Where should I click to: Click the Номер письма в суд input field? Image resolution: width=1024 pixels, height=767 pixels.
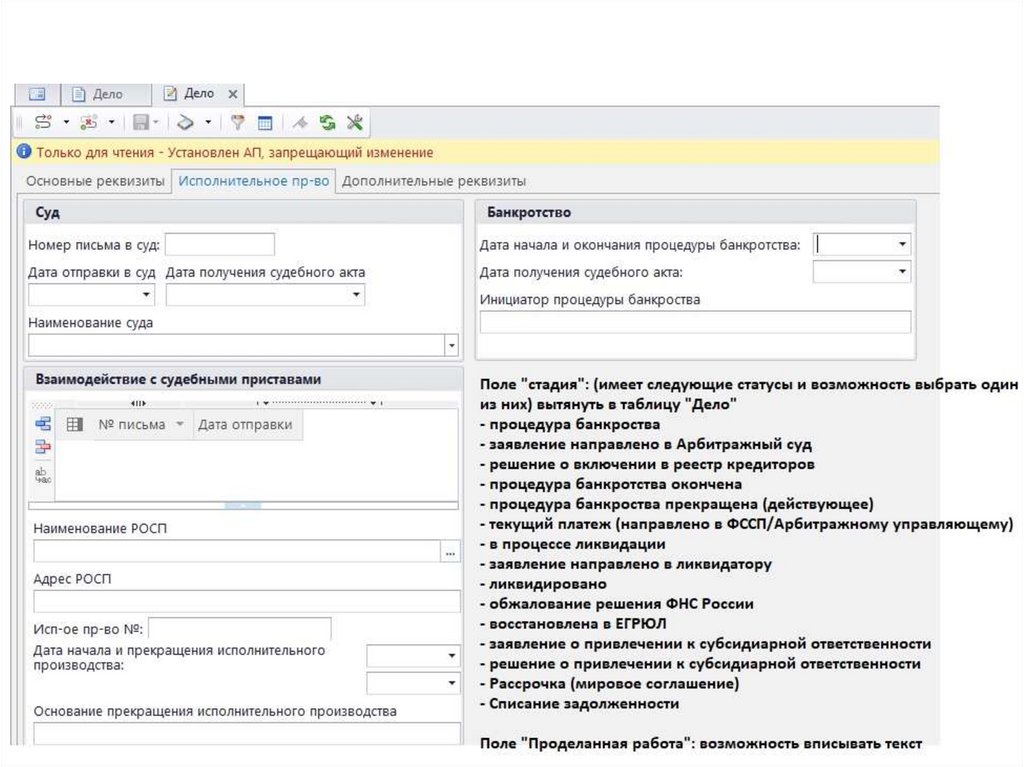[x=219, y=244]
